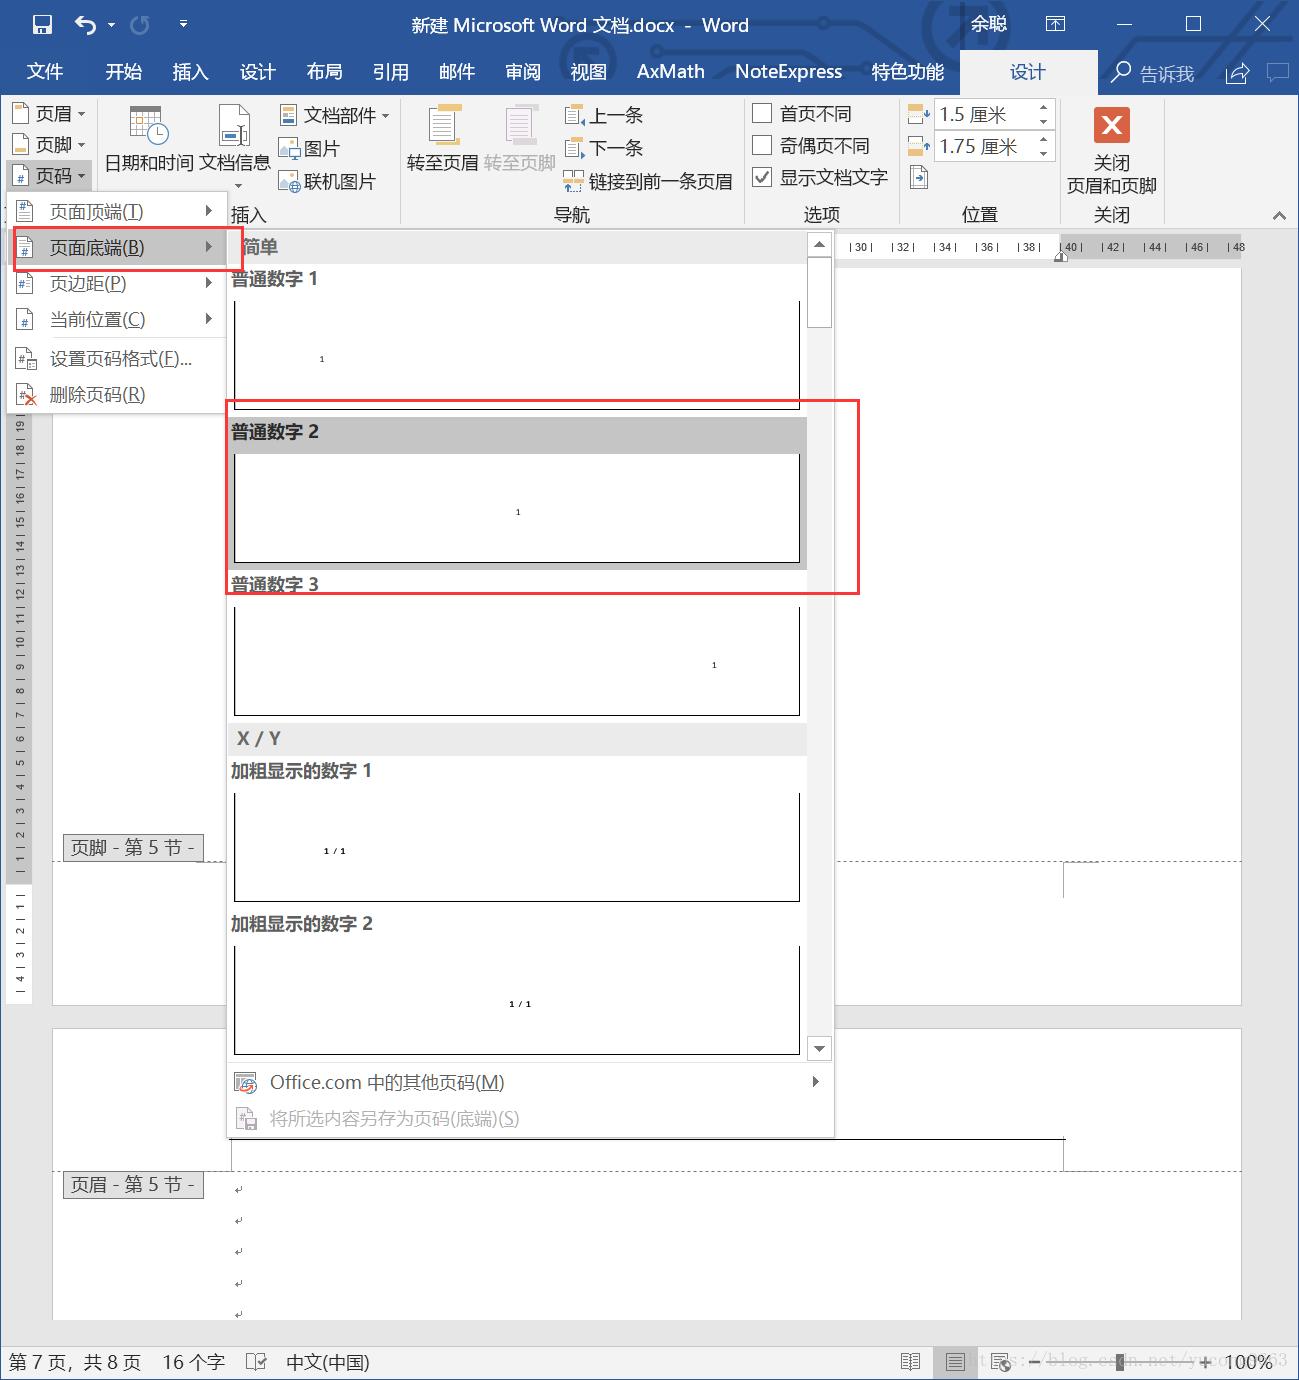
Task: Click the word count 16 个字
Action: [193, 1362]
